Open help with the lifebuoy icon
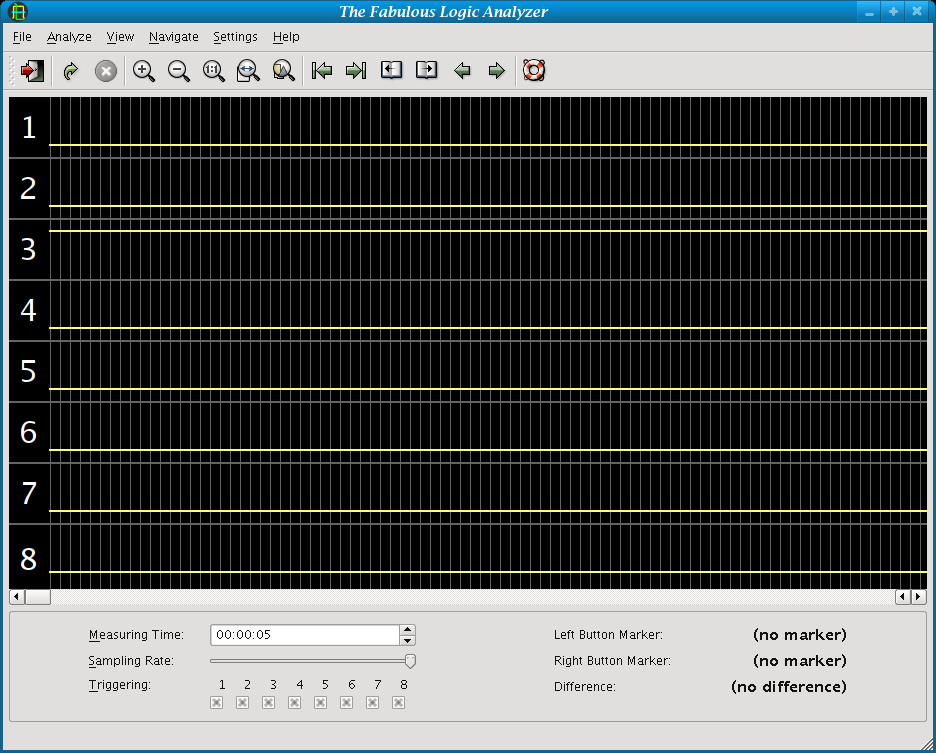The width and height of the screenshot is (936, 753). click(x=534, y=71)
